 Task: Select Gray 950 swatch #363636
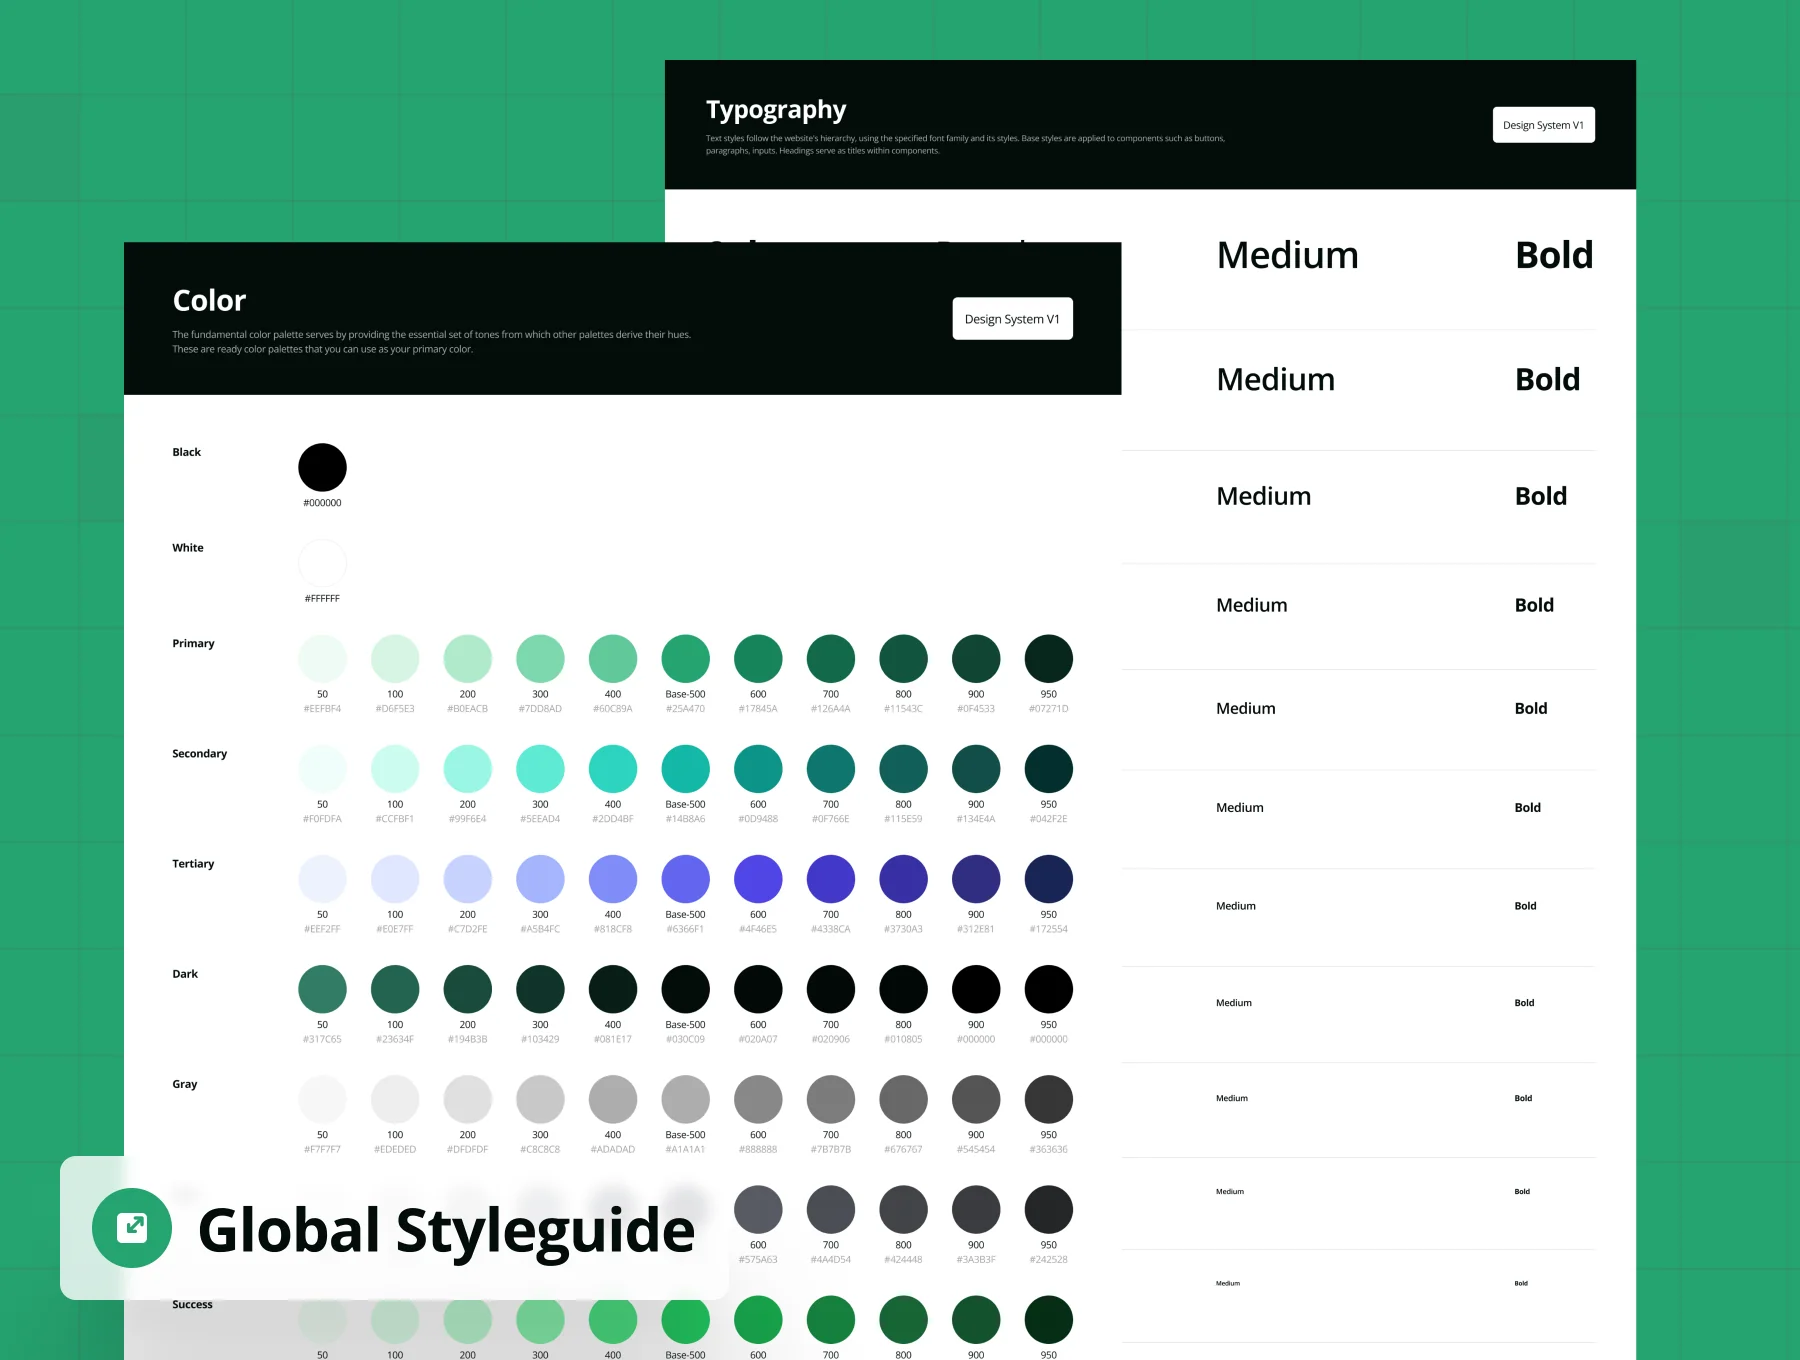pyautogui.click(x=1048, y=1099)
